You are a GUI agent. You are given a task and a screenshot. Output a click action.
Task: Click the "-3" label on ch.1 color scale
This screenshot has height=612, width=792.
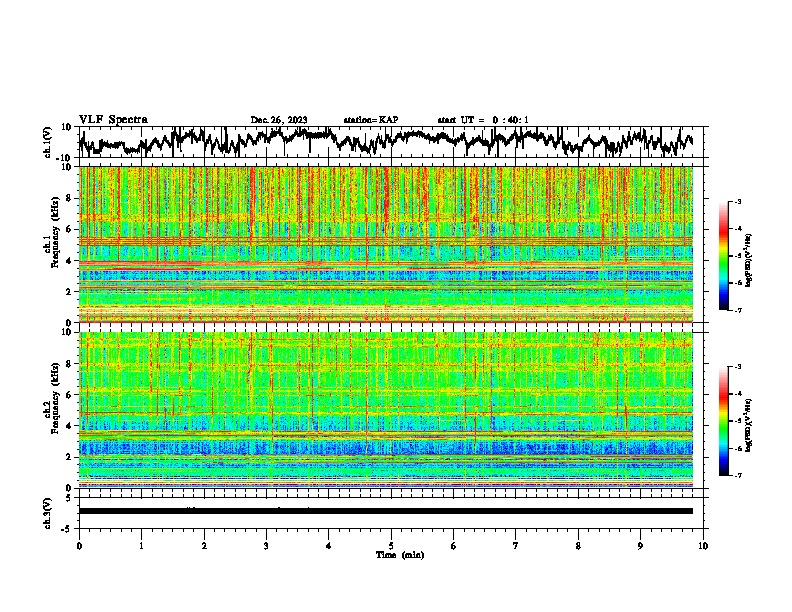tap(738, 201)
